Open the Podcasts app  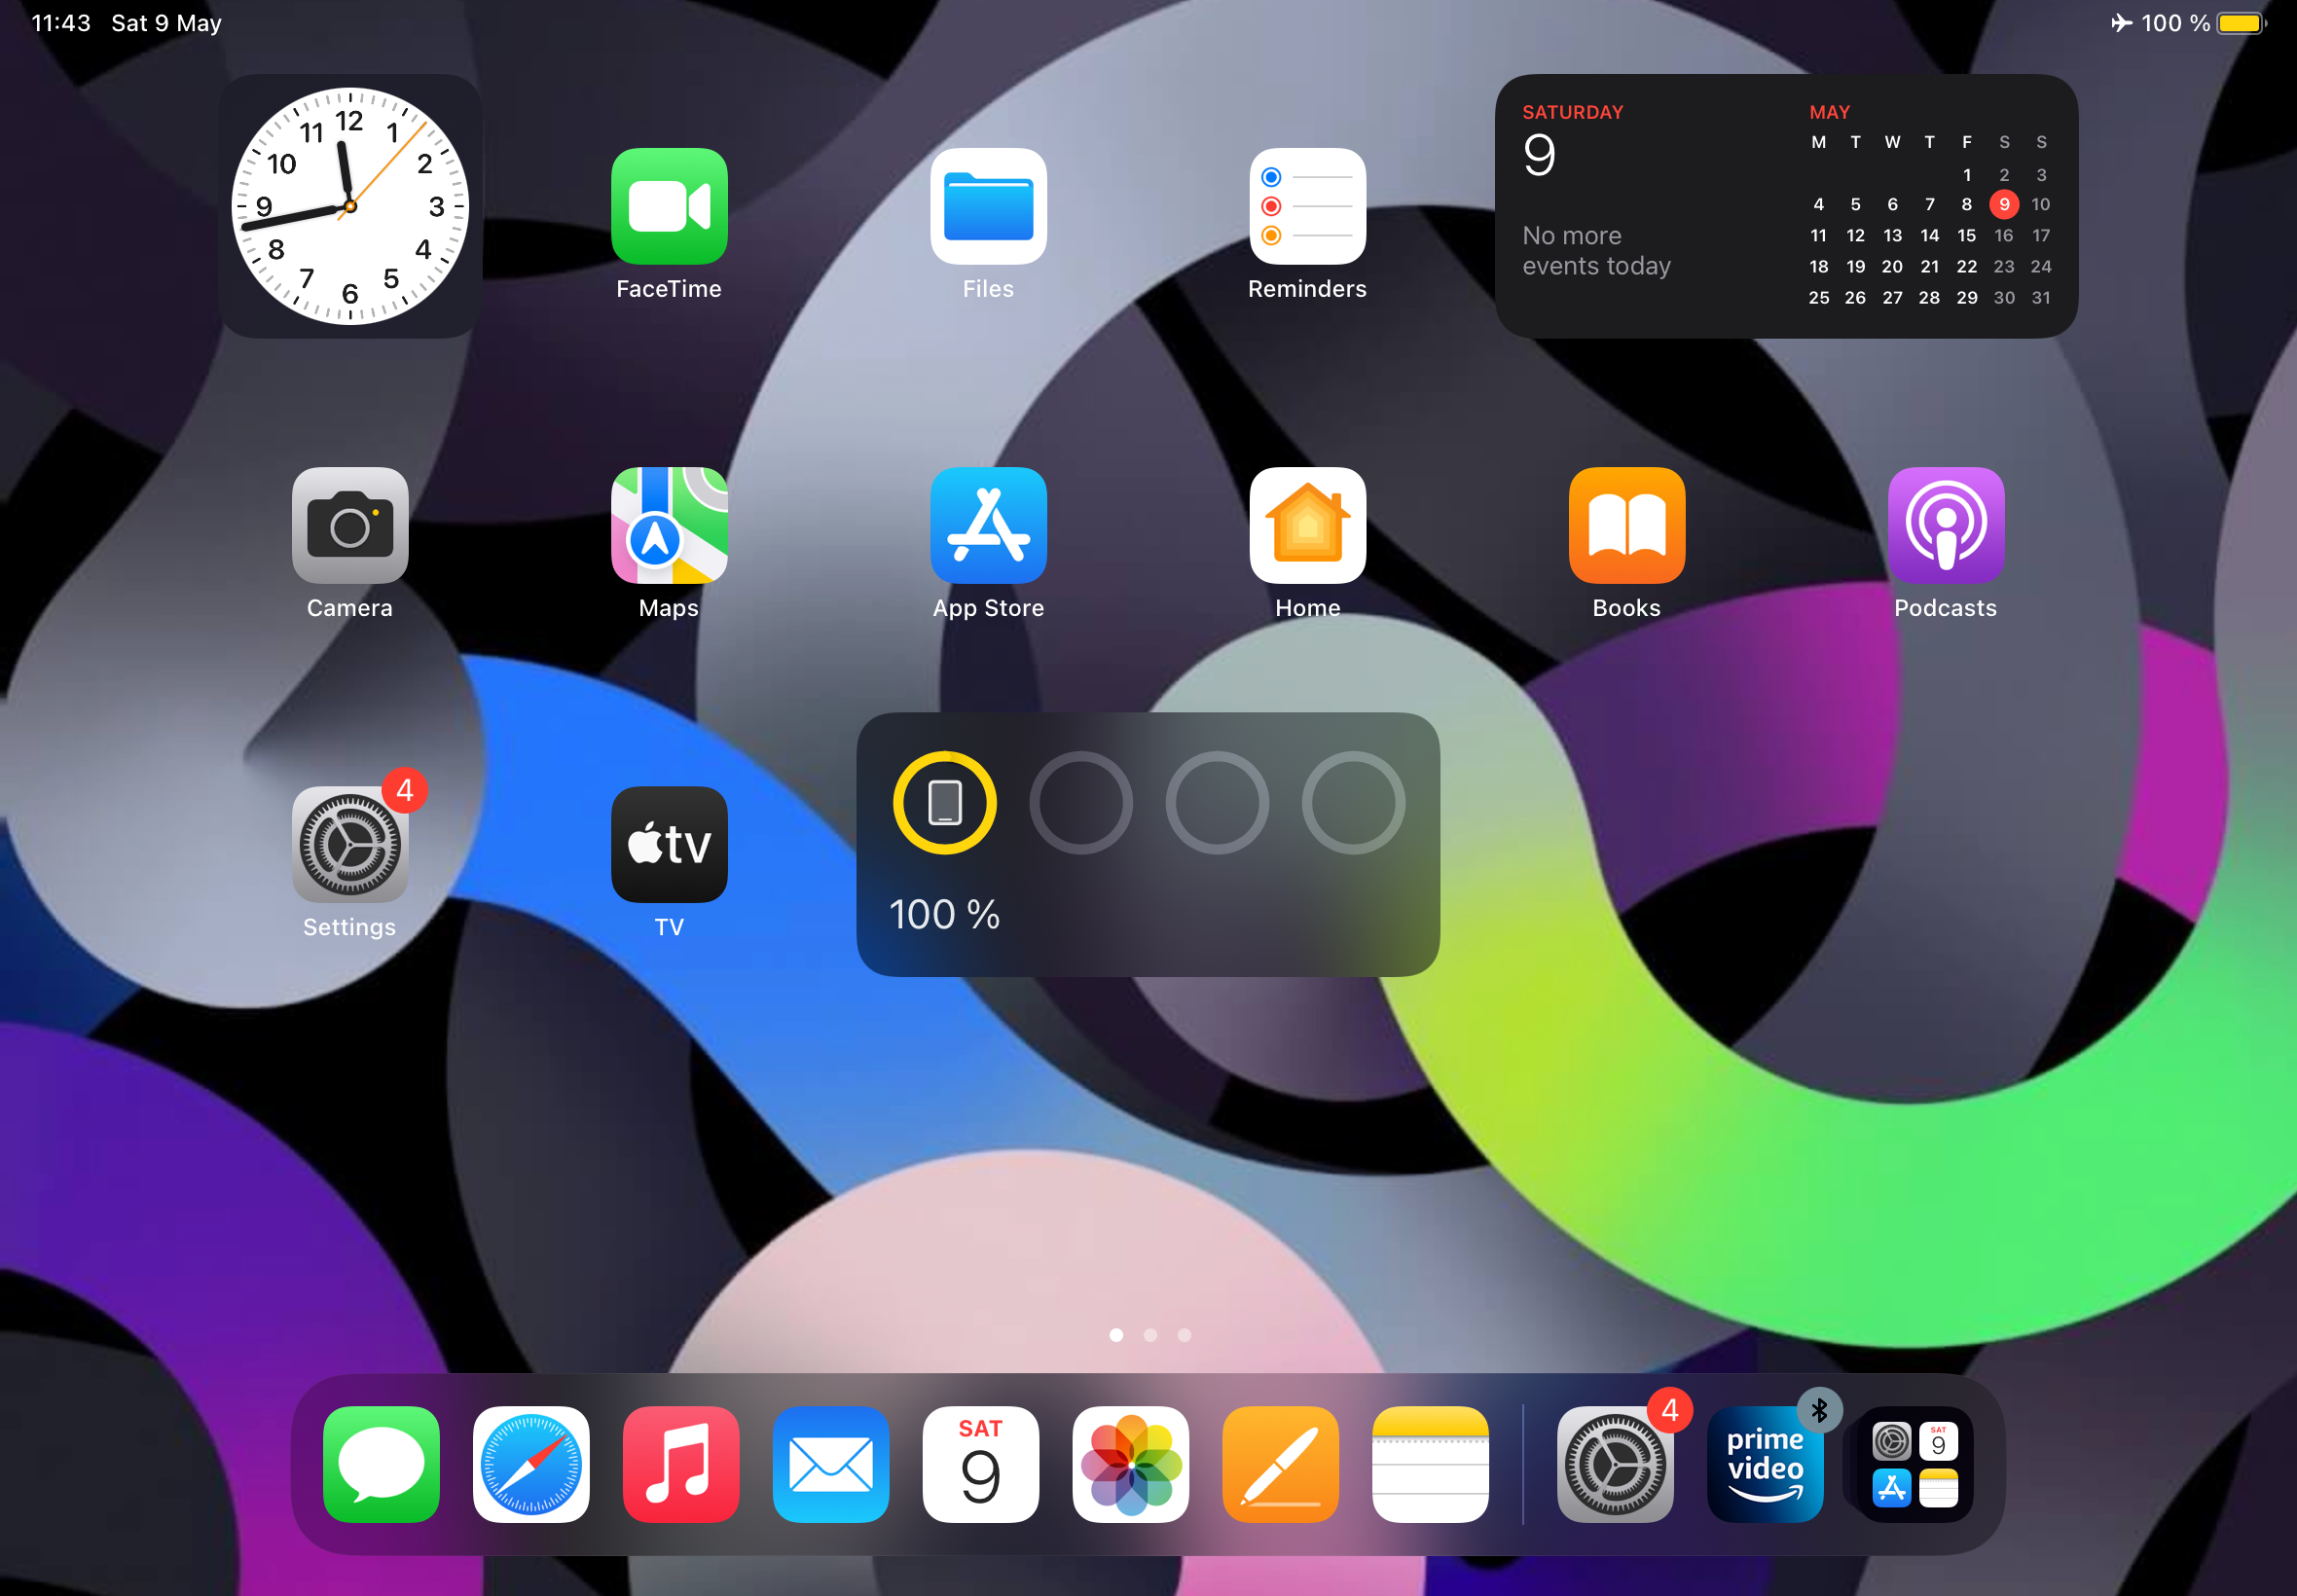1945,525
